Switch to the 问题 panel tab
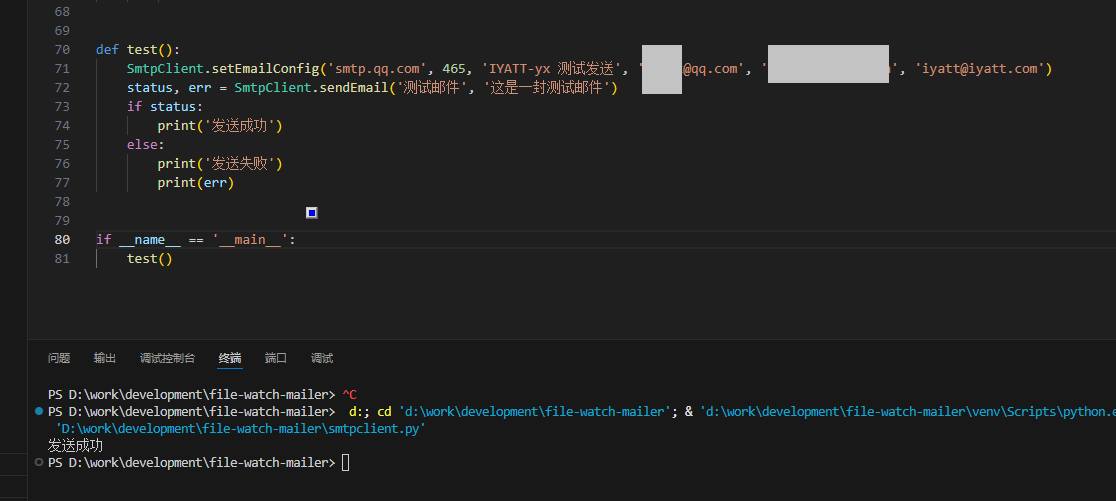Image resolution: width=1116 pixels, height=501 pixels. (x=59, y=358)
